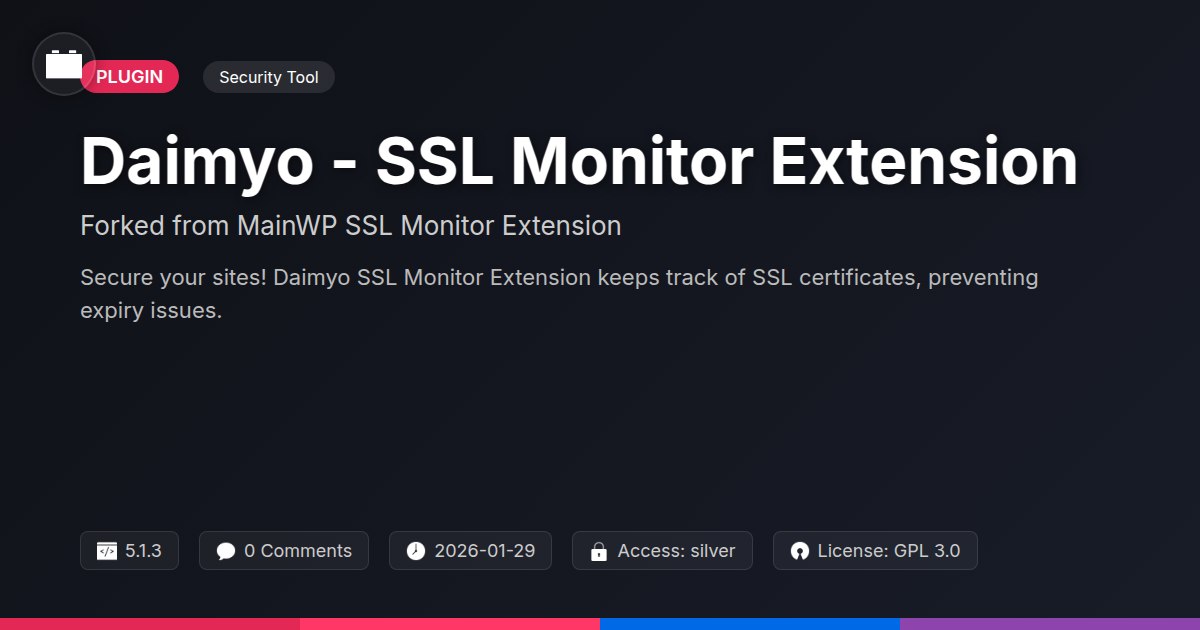
Task: Click the red PLUGIN badge
Action: (x=130, y=77)
